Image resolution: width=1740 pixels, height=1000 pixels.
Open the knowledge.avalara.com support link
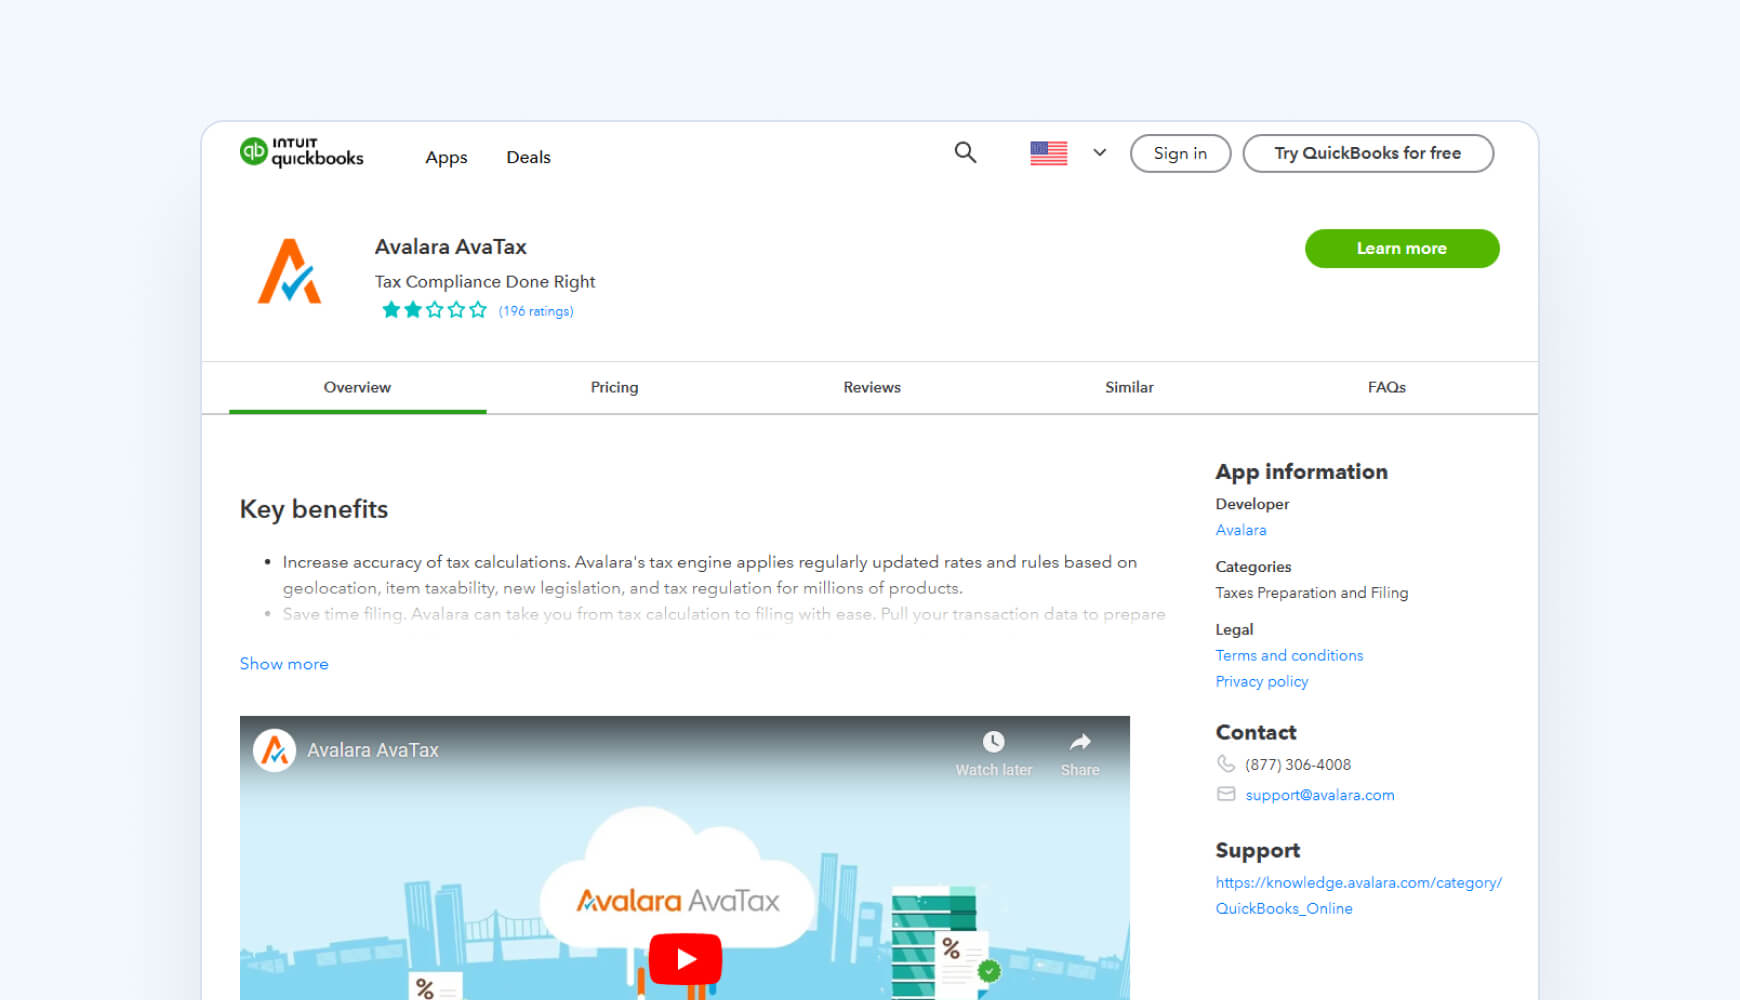pyautogui.click(x=1358, y=895)
